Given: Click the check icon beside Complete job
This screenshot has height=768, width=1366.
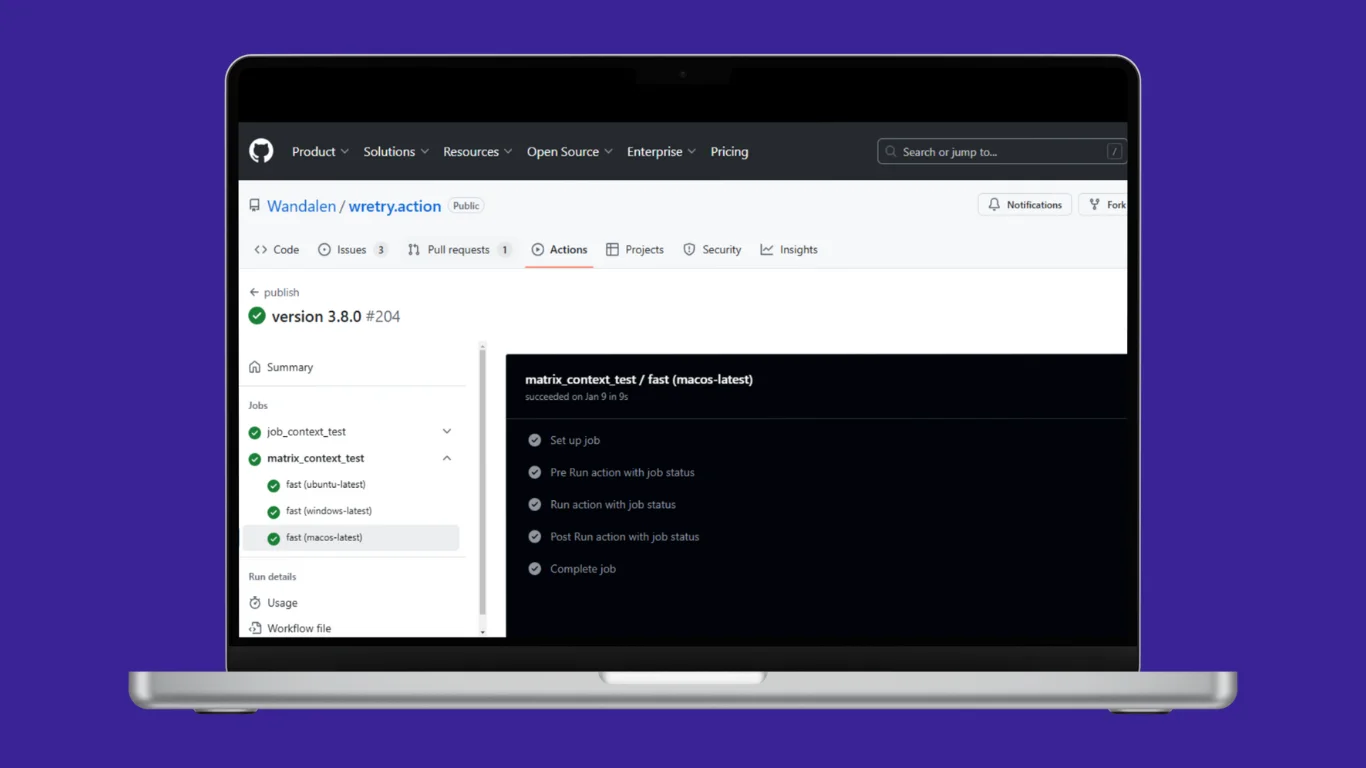Looking at the screenshot, I should pos(534,568).
